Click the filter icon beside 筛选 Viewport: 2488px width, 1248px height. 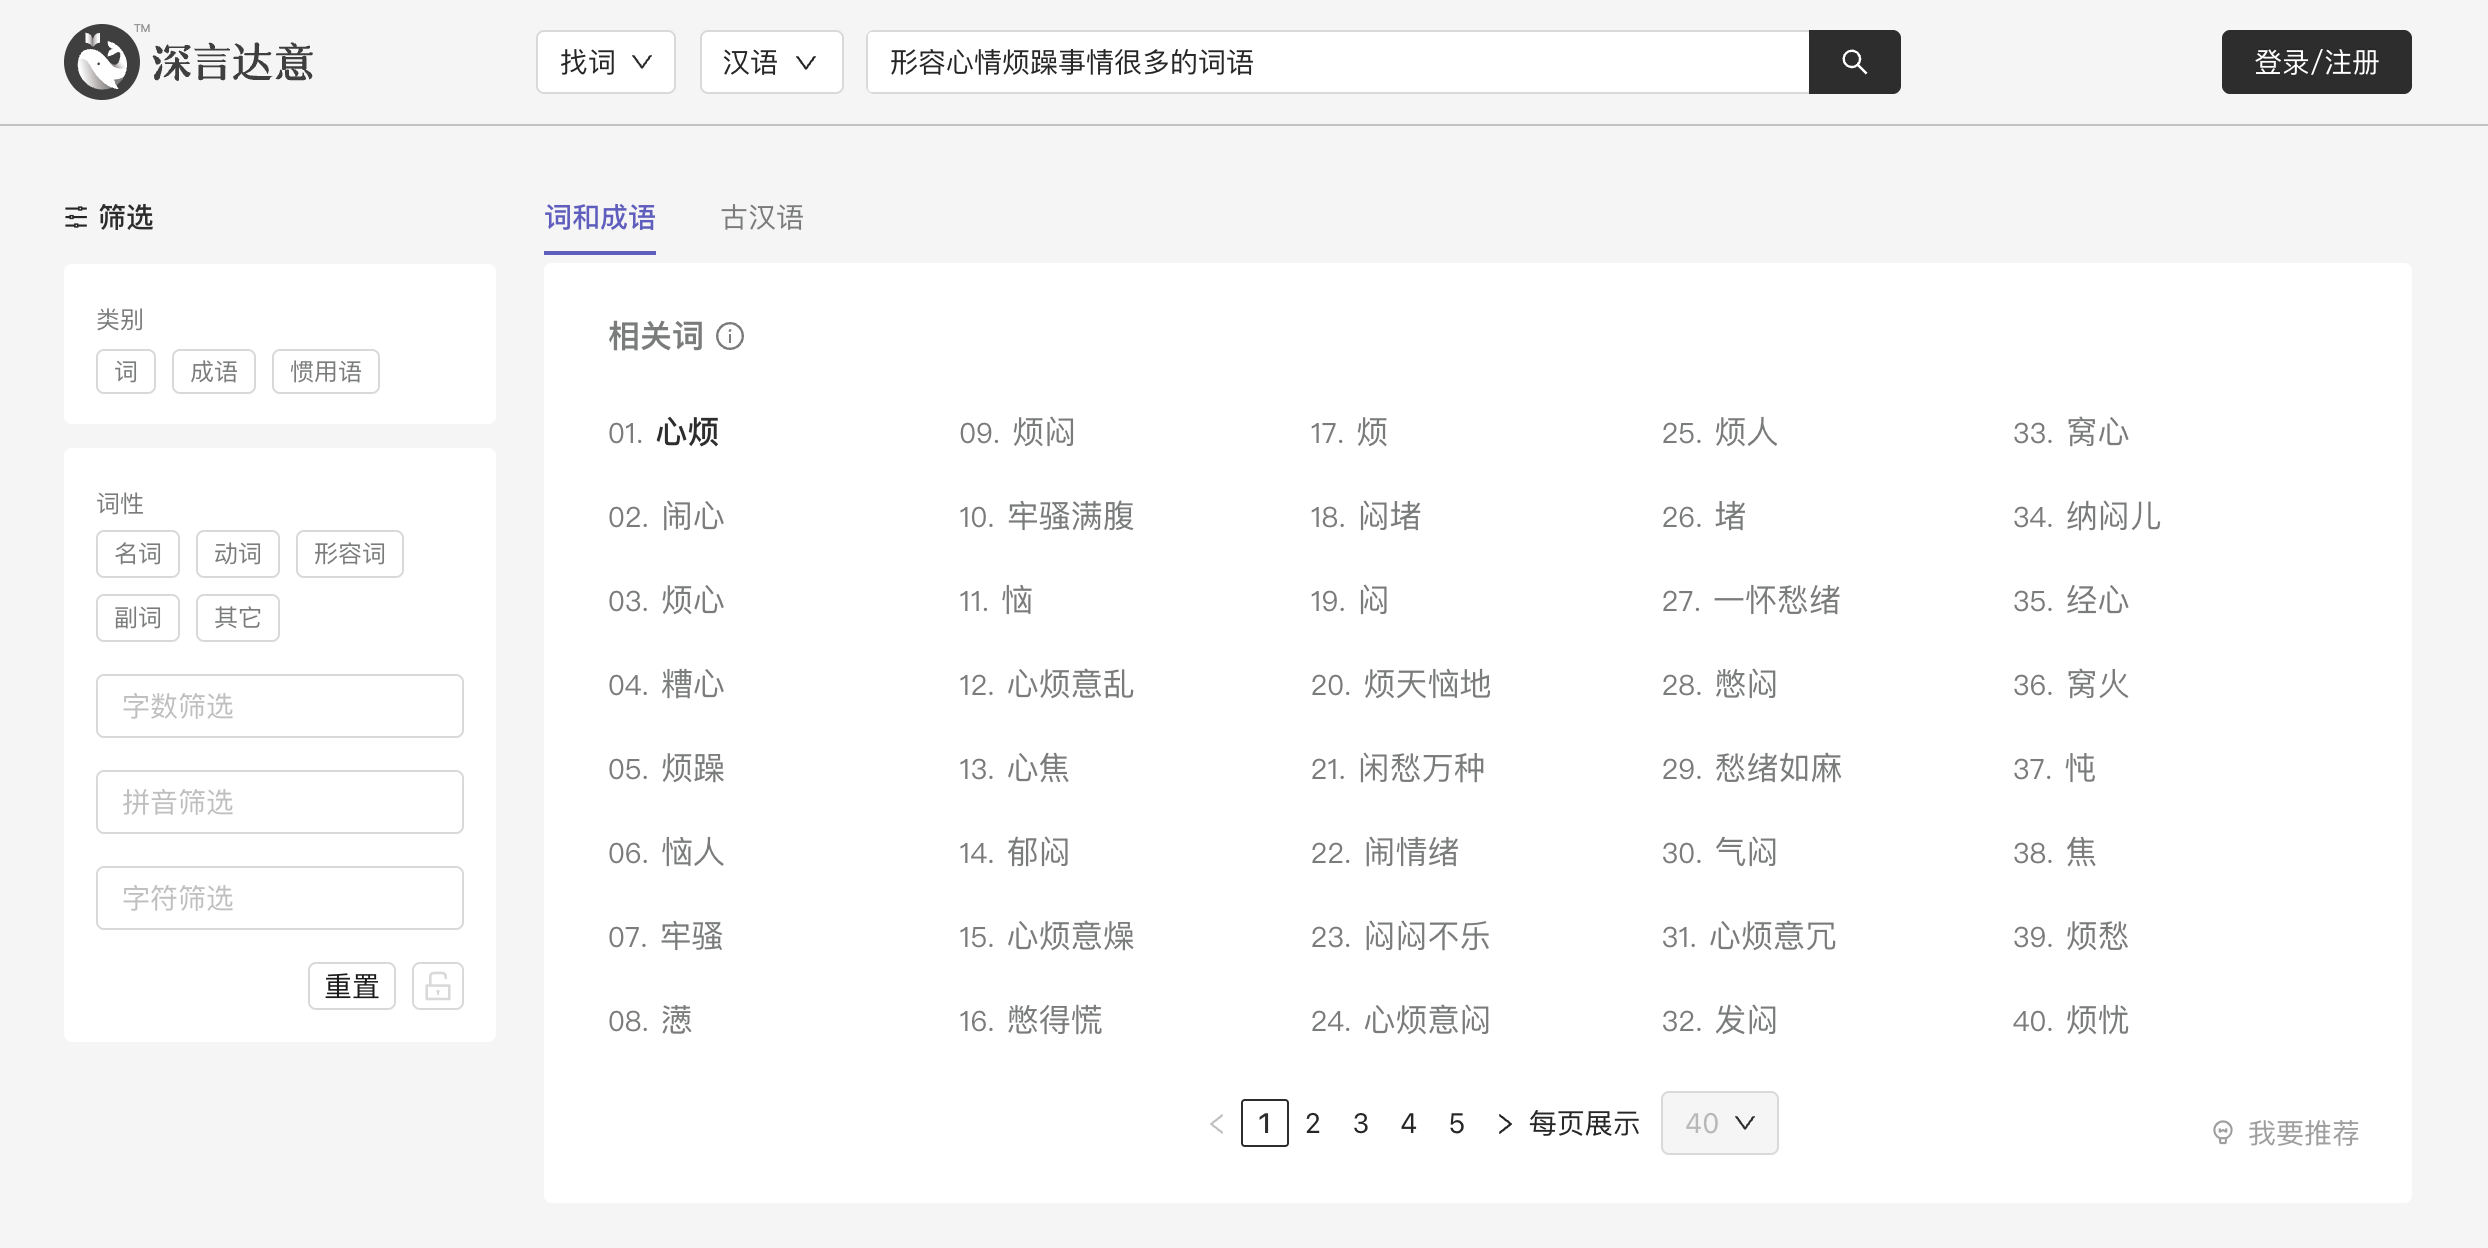pyautogui.click(x=76, y=218)
